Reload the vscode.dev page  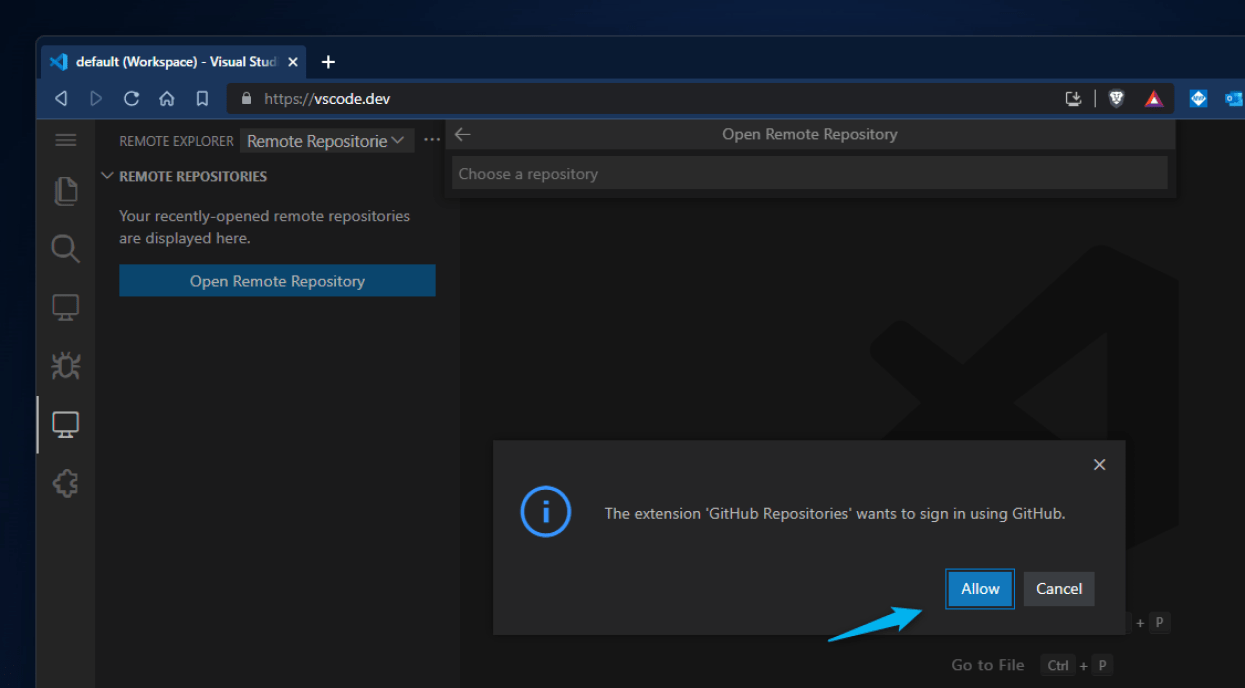point(131,98)
